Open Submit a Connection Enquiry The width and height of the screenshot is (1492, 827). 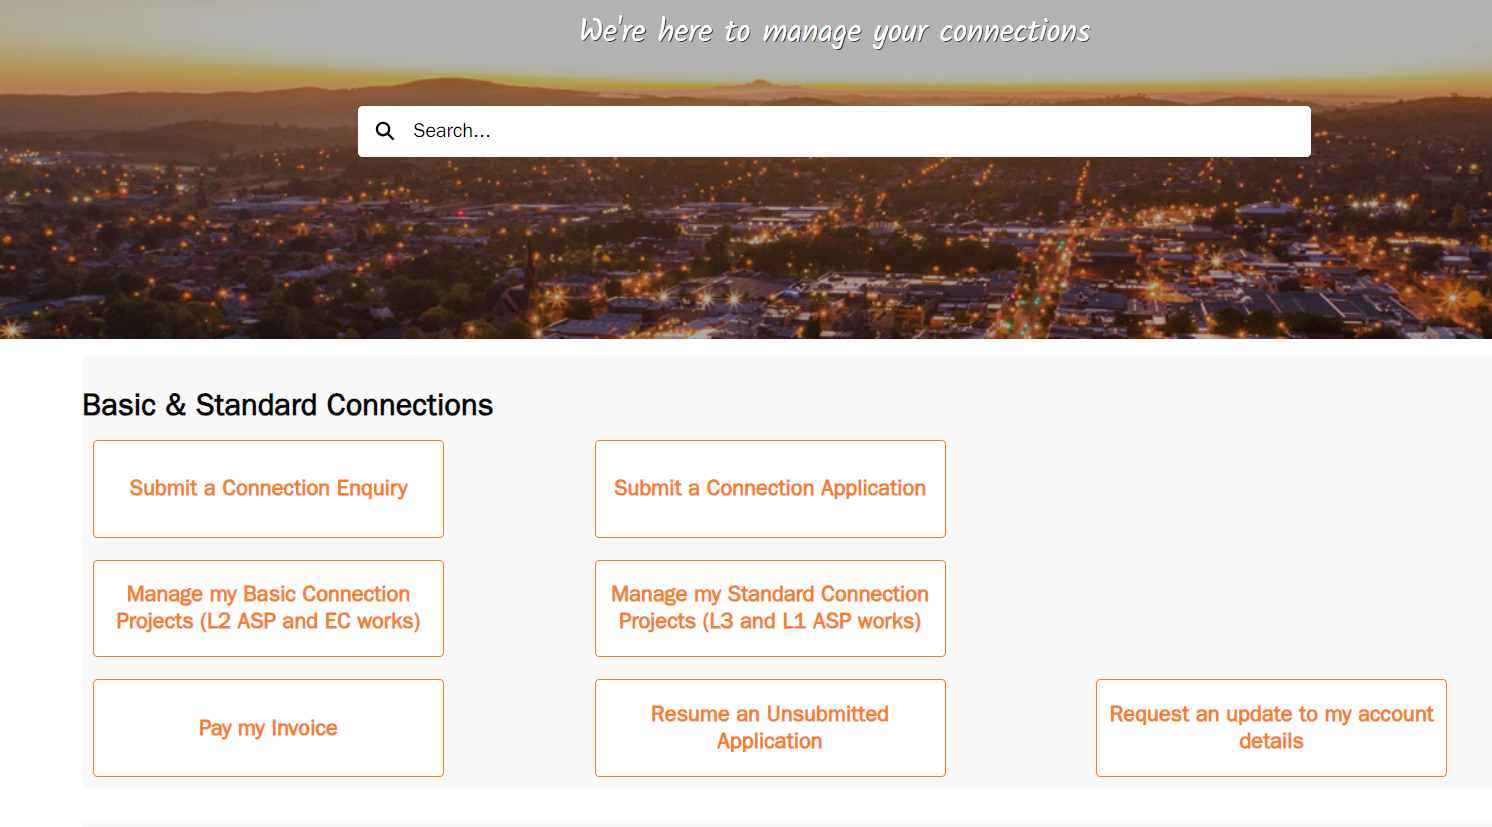[x=268, y=489]
